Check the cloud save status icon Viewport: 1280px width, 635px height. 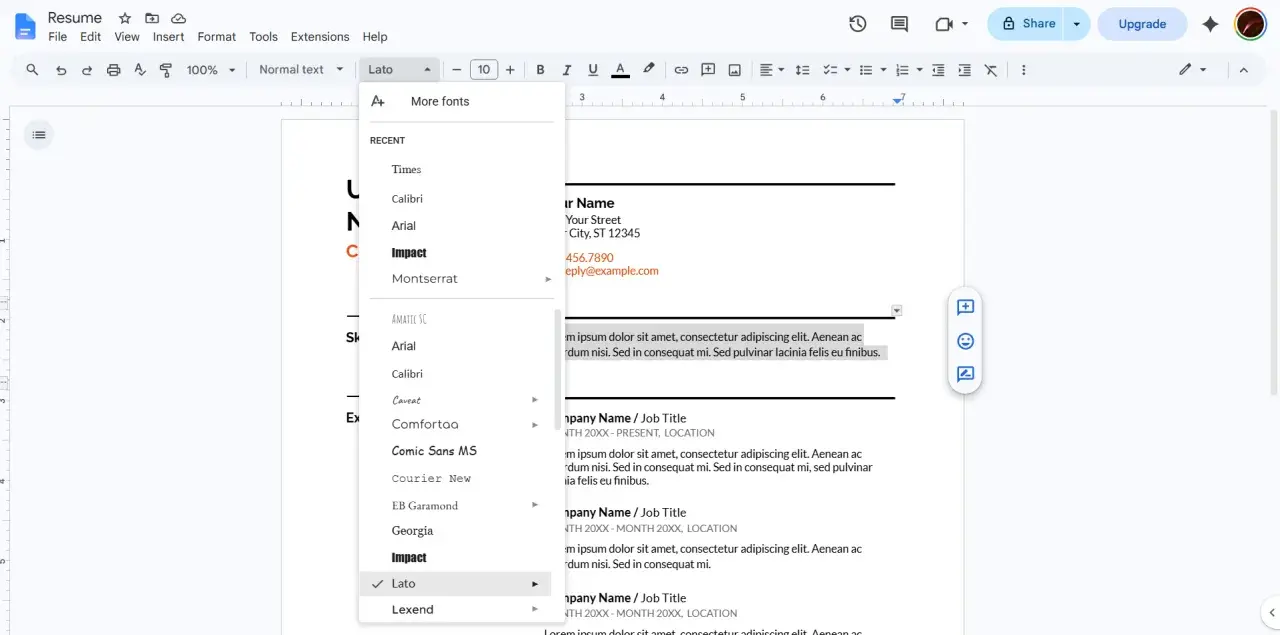(x=179, y=18)
